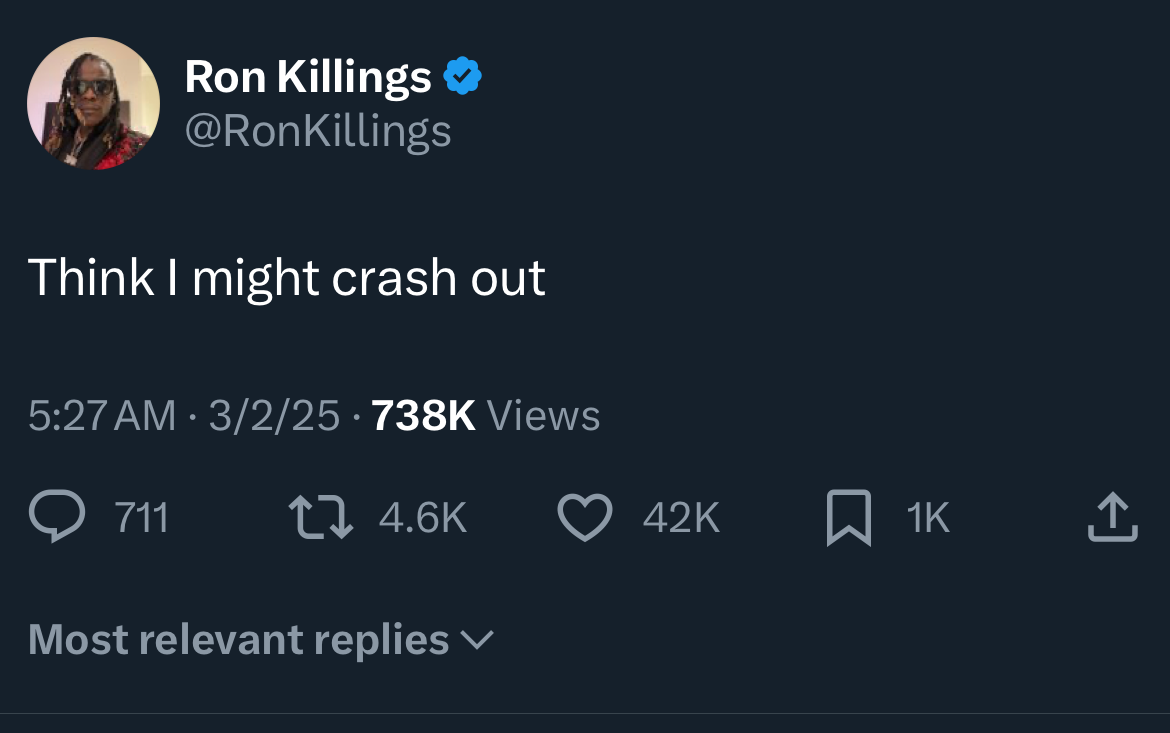The width and height of the screenshot is (1170, 733).
Task: Click the blue verified checkmark badge
Action: [x=463, y=77]
